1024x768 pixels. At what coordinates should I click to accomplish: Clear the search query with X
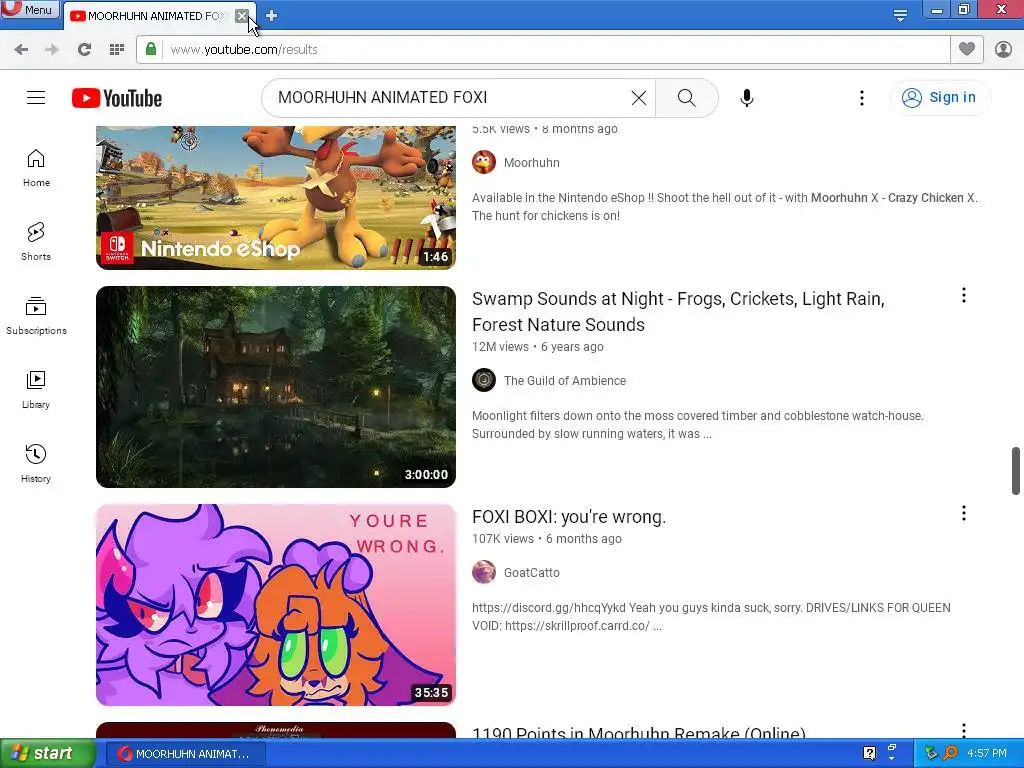[x=639, y=98]
